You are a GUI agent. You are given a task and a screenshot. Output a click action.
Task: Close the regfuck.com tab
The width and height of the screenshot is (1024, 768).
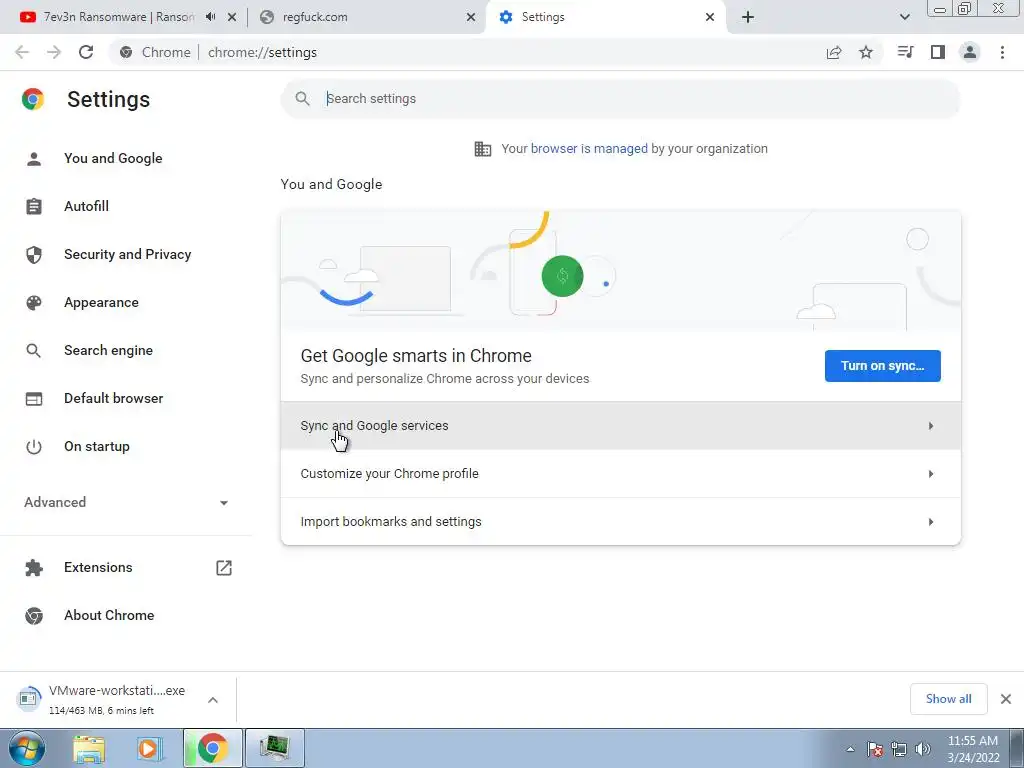click(471, 17)
